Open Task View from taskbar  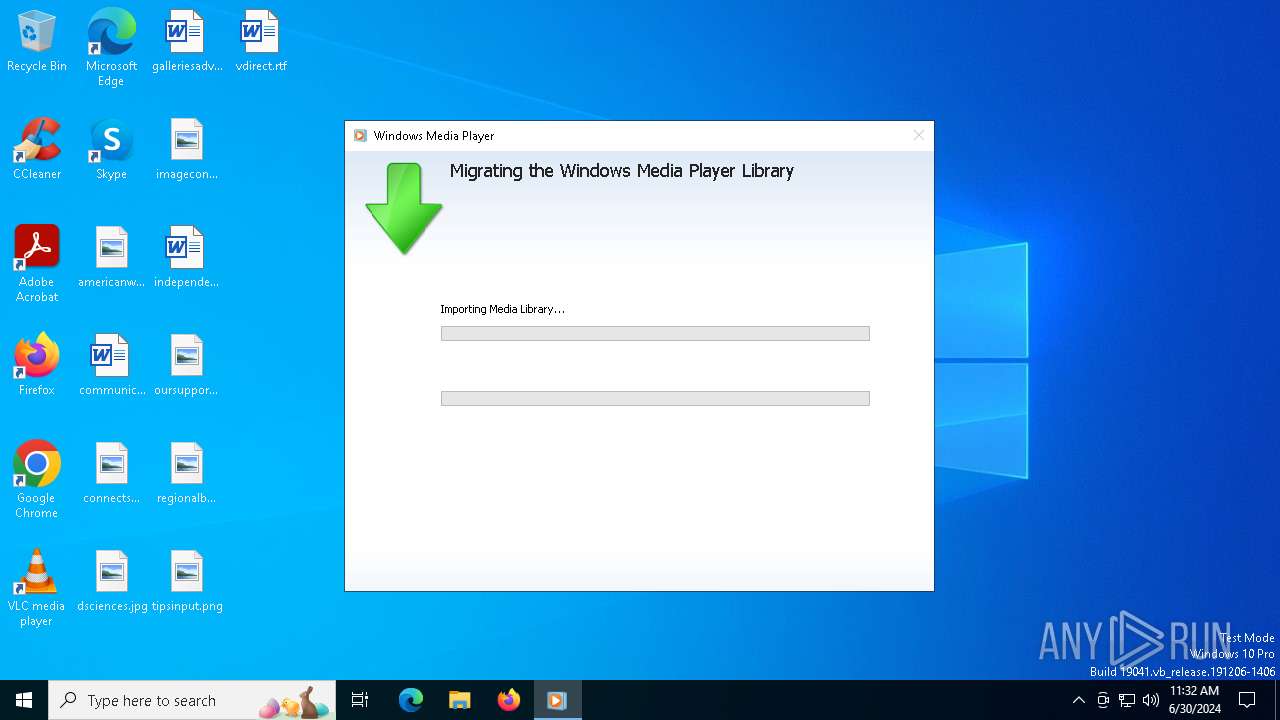coord(360,700)
